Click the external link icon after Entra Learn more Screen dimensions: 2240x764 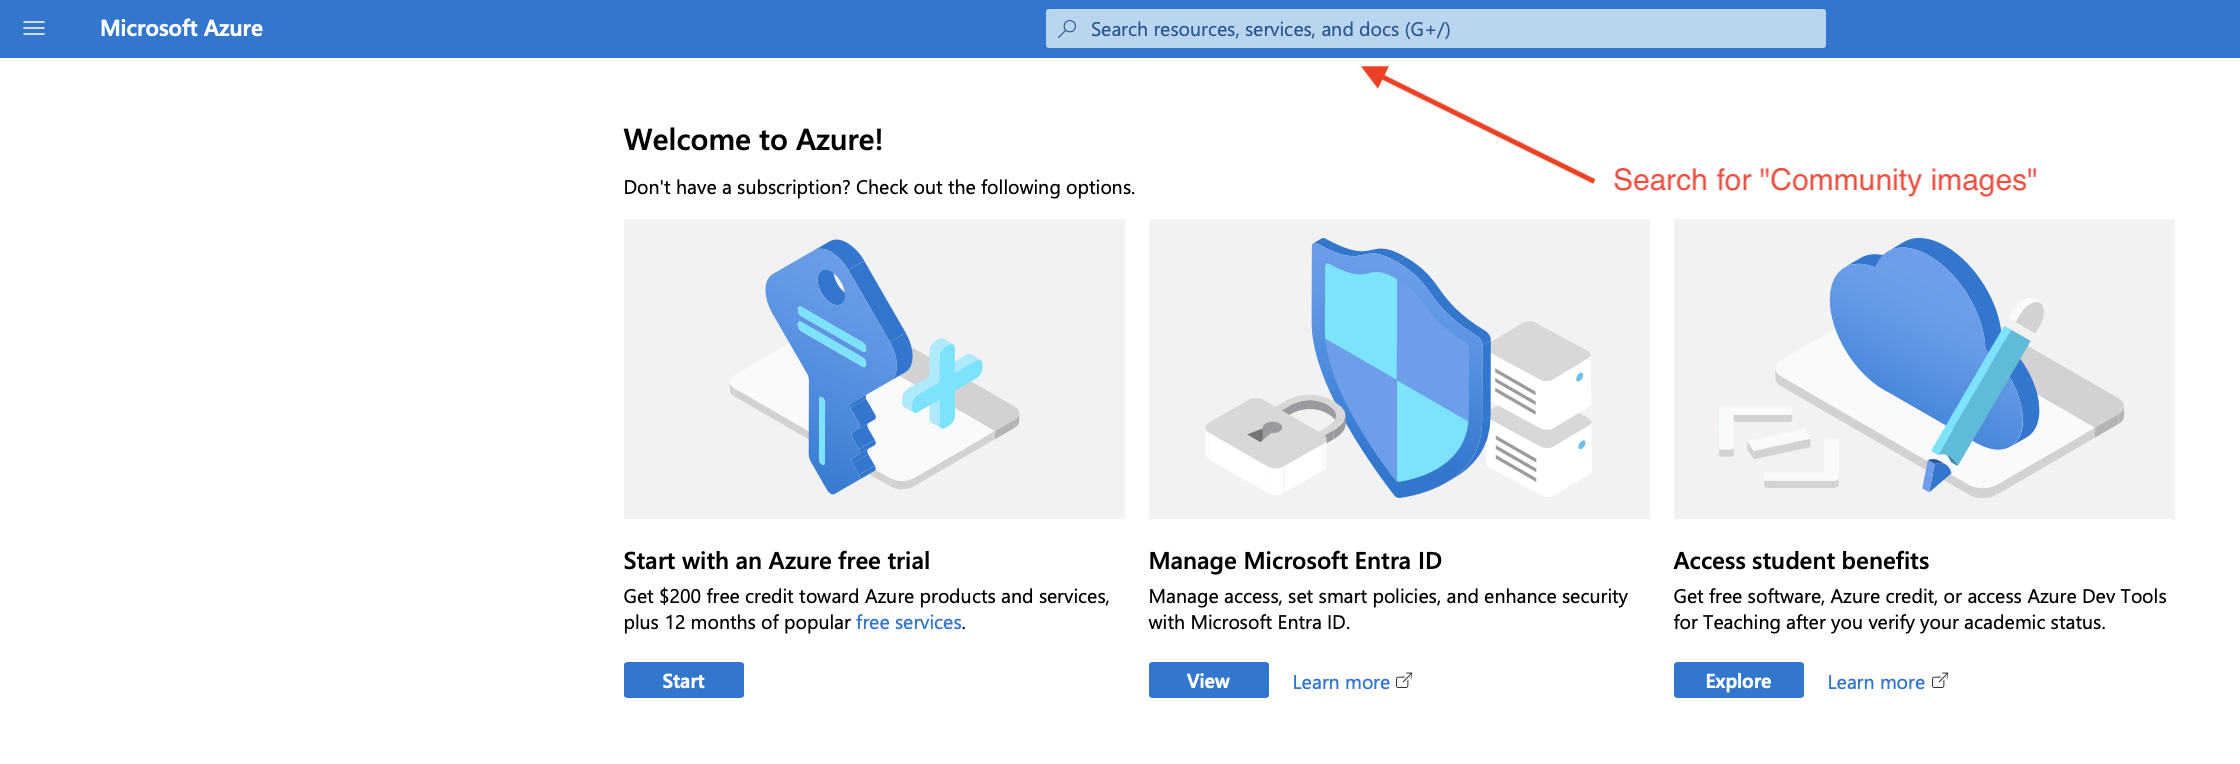coord(1404,681)
